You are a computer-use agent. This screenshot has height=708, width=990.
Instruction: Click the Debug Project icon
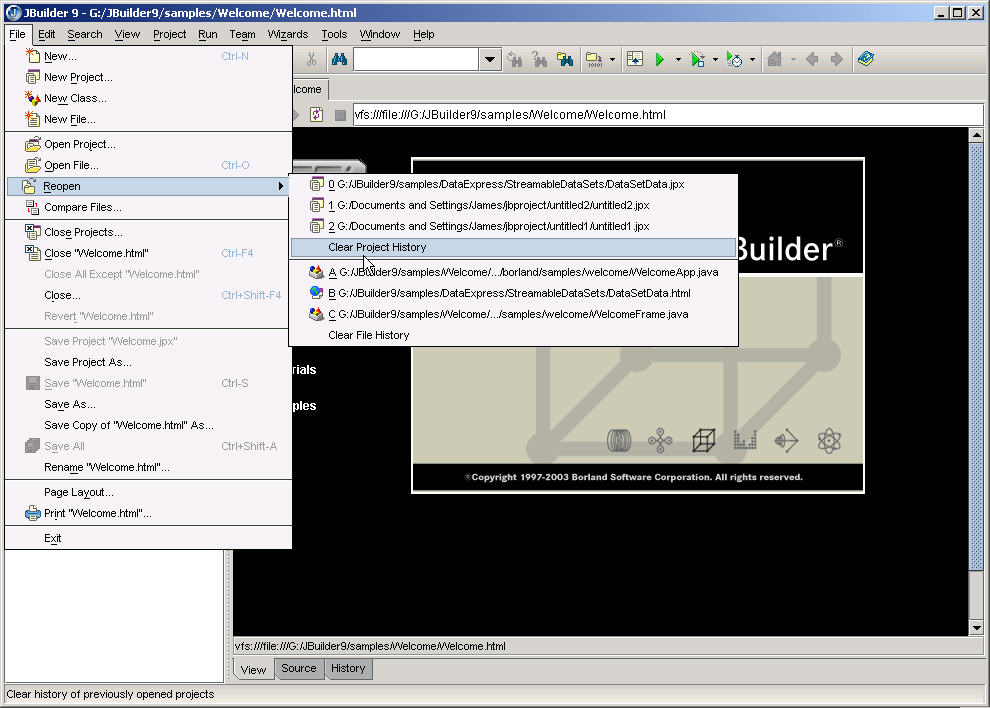click(x=698, y=60)
